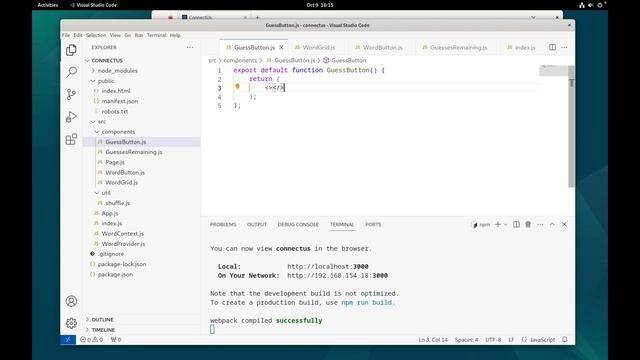Viewport: 640px width, 360px height.
Task: Show the DEBUG CONSOLE panel tab
Action: [298, 224]
